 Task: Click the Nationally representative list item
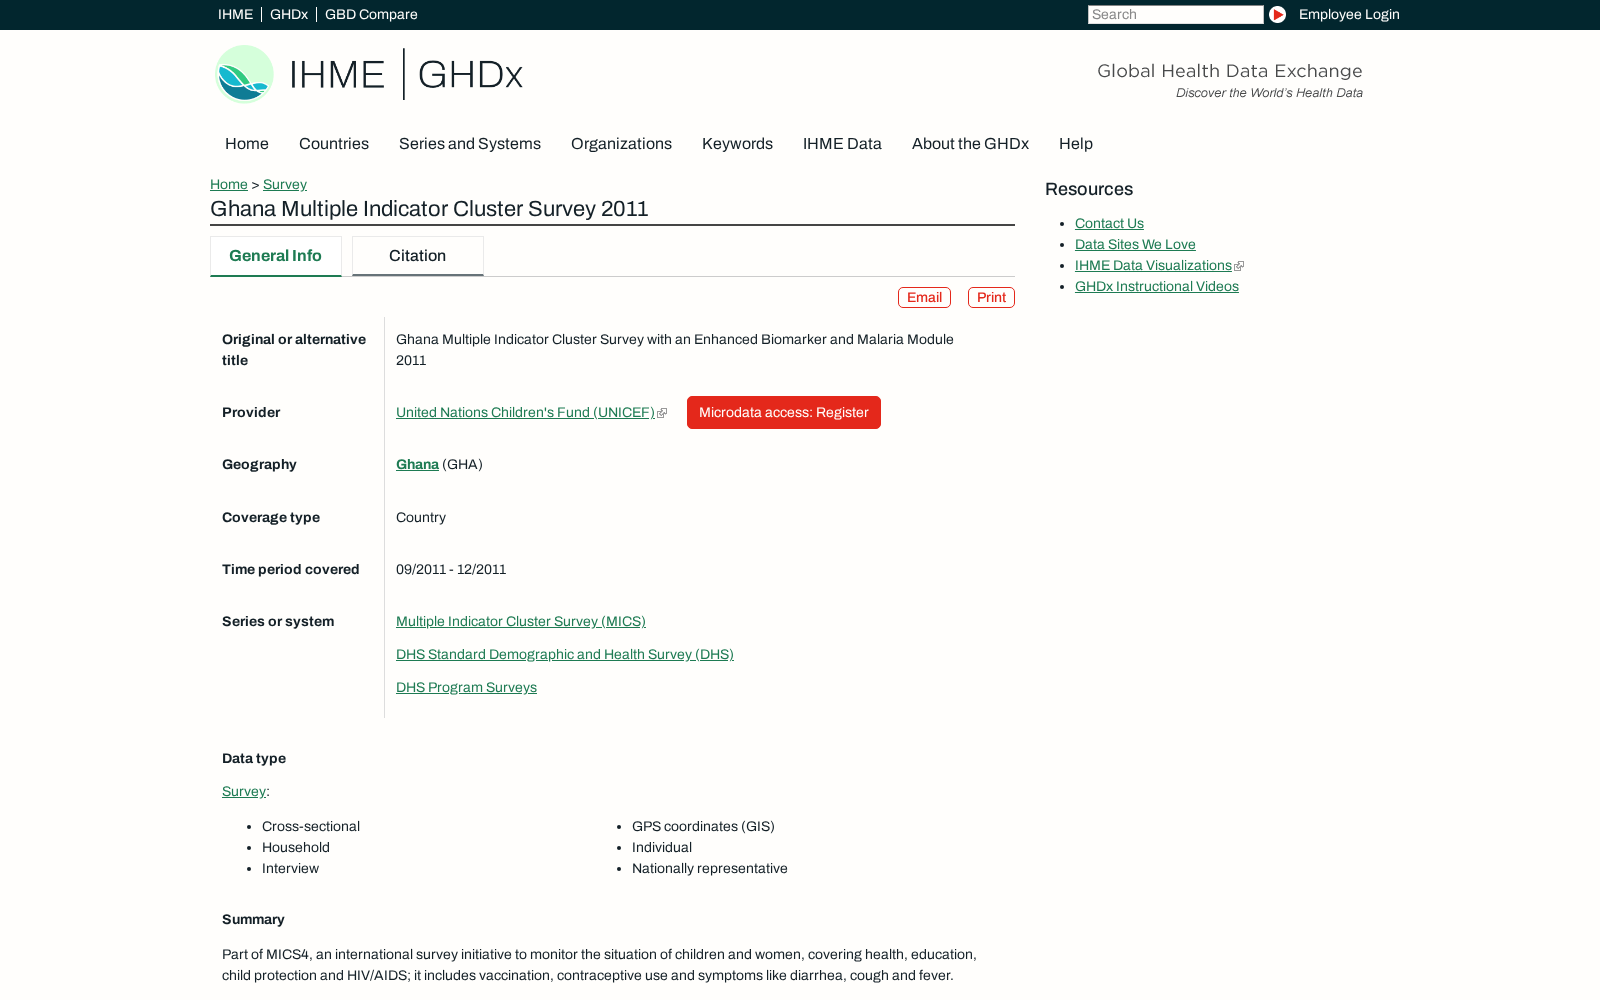coord(710,869)
